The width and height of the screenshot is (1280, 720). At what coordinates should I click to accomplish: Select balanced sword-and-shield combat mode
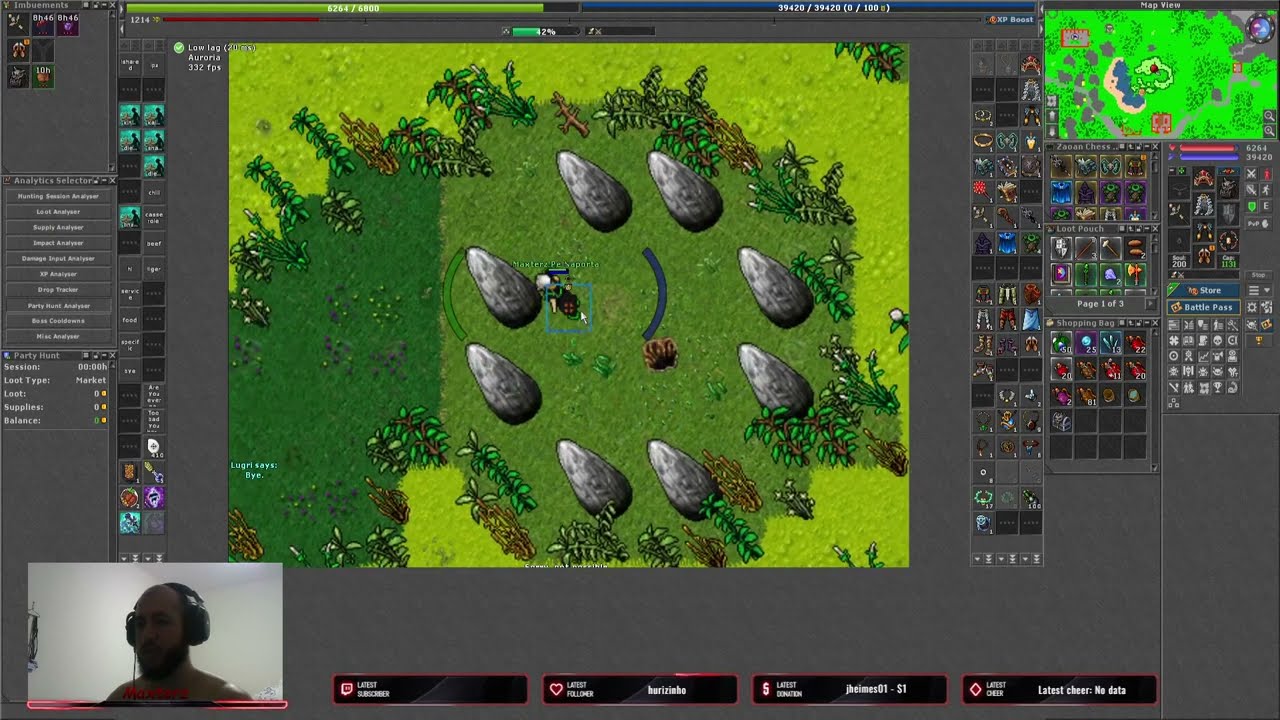1251,190
